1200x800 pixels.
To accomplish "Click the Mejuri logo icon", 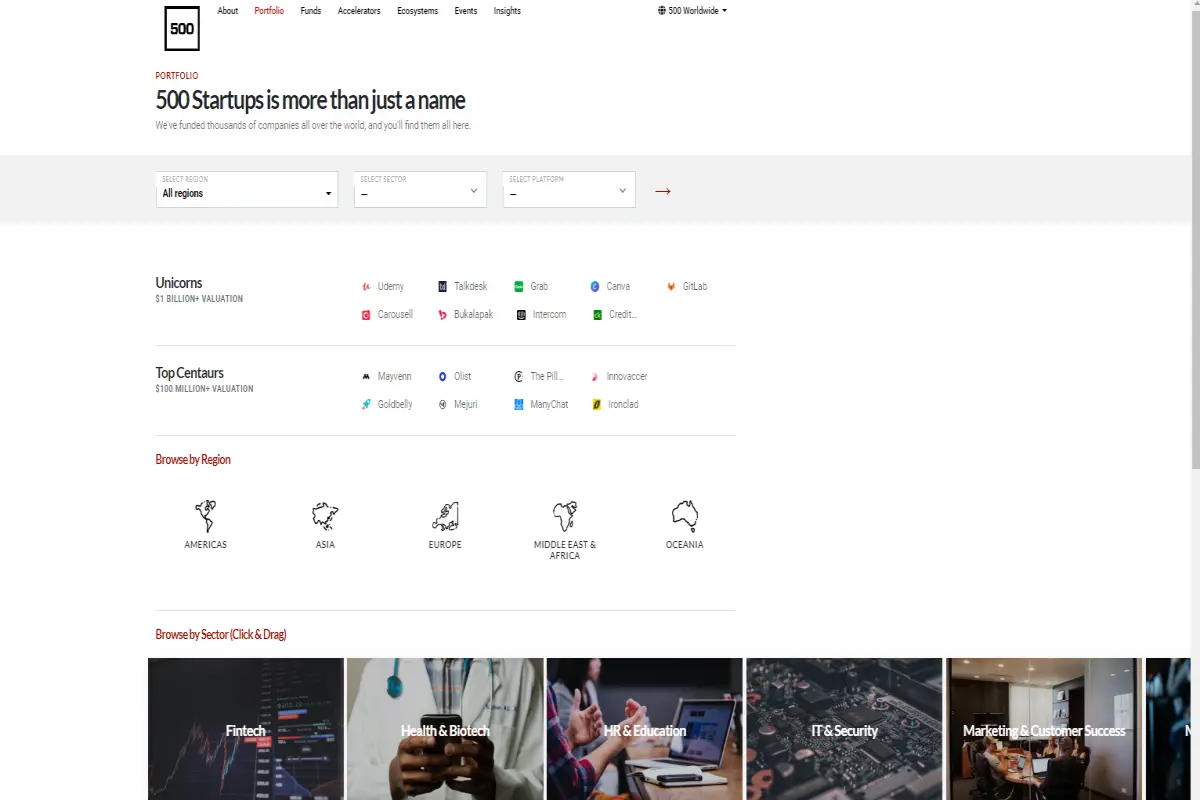I will [443, 405].
